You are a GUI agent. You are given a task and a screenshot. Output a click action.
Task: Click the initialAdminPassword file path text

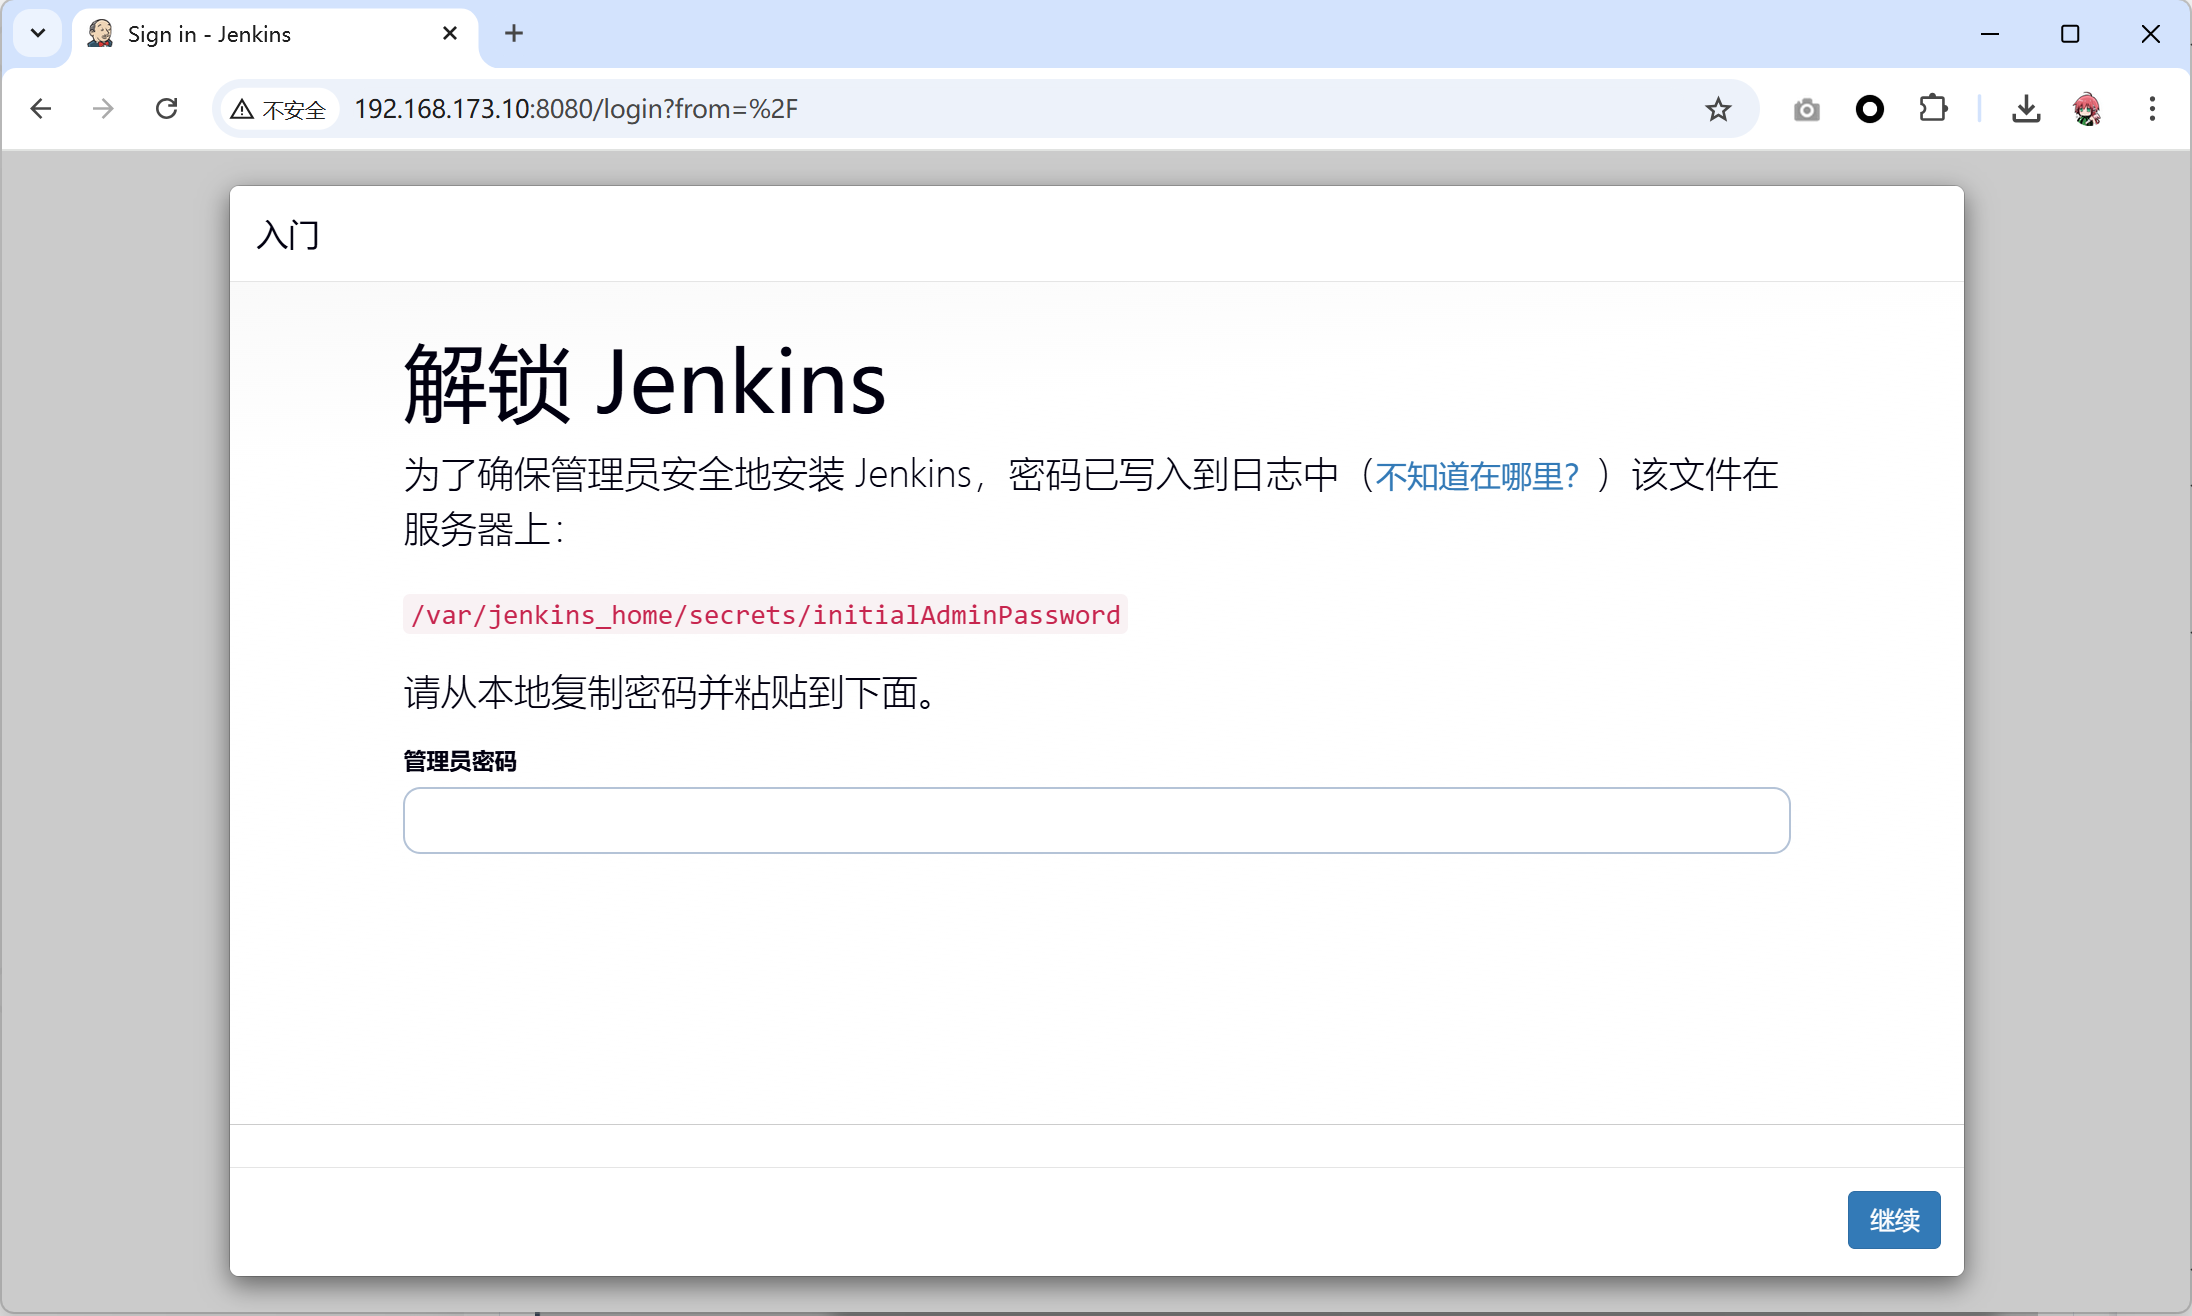point(765,615)
